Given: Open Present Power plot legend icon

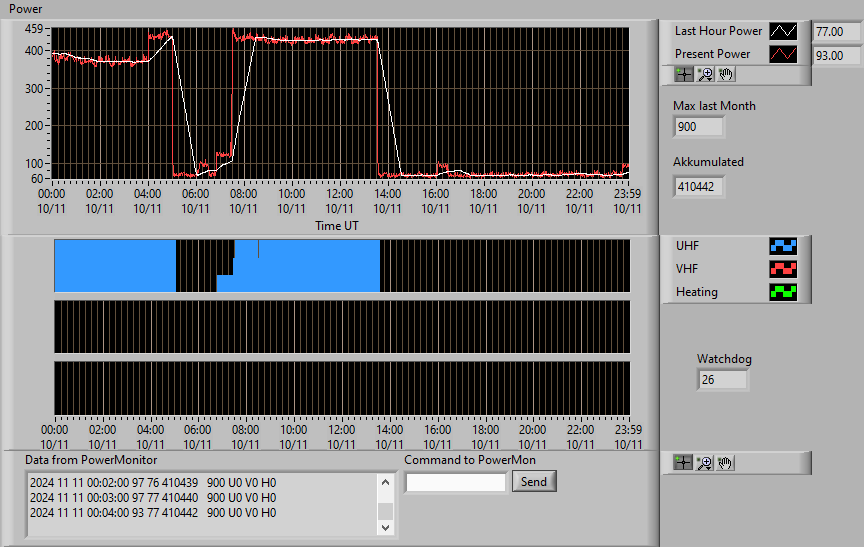Looking at the screenshot, I should [x=783, y=54].
